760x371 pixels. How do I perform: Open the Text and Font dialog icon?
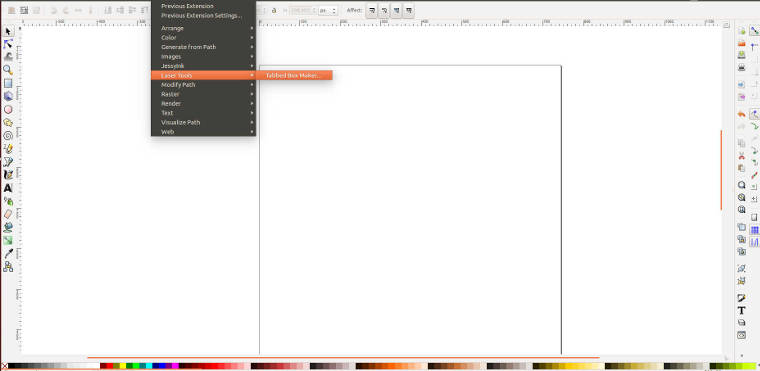[x=741, y=310]
